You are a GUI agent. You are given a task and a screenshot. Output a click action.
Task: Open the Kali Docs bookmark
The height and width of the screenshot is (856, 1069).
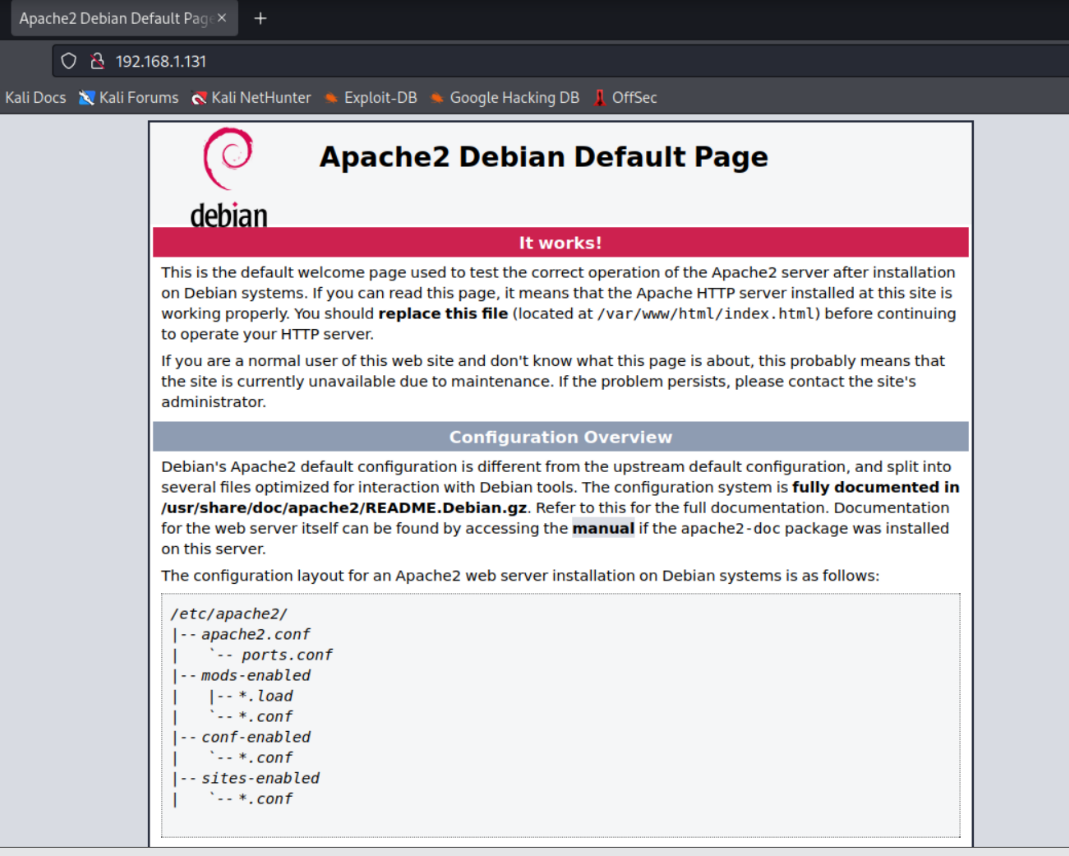click(35, 97)
